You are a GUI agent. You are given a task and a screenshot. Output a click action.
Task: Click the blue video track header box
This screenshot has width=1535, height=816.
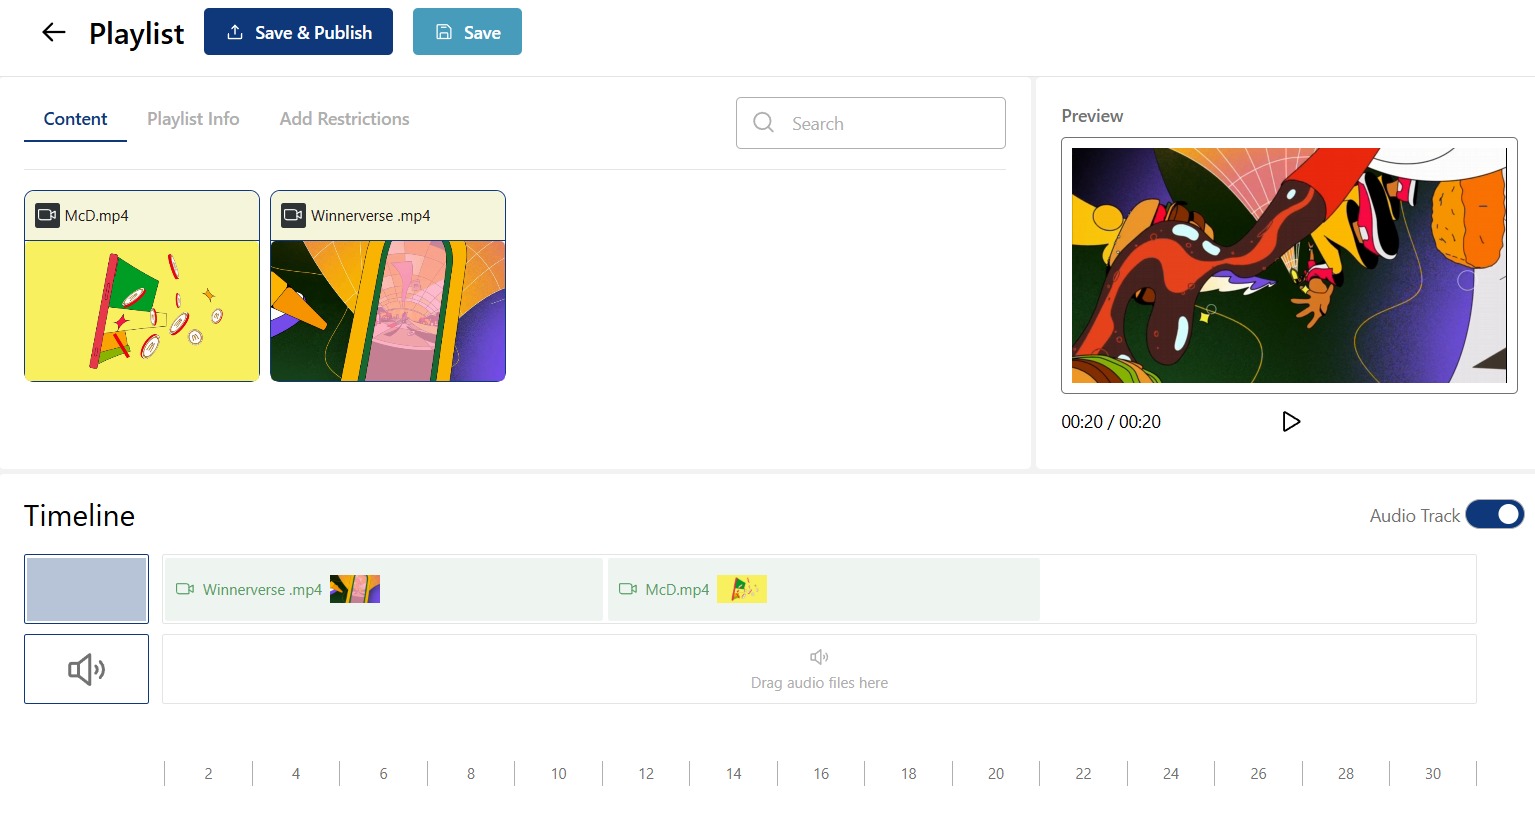(x=86, y=589)
